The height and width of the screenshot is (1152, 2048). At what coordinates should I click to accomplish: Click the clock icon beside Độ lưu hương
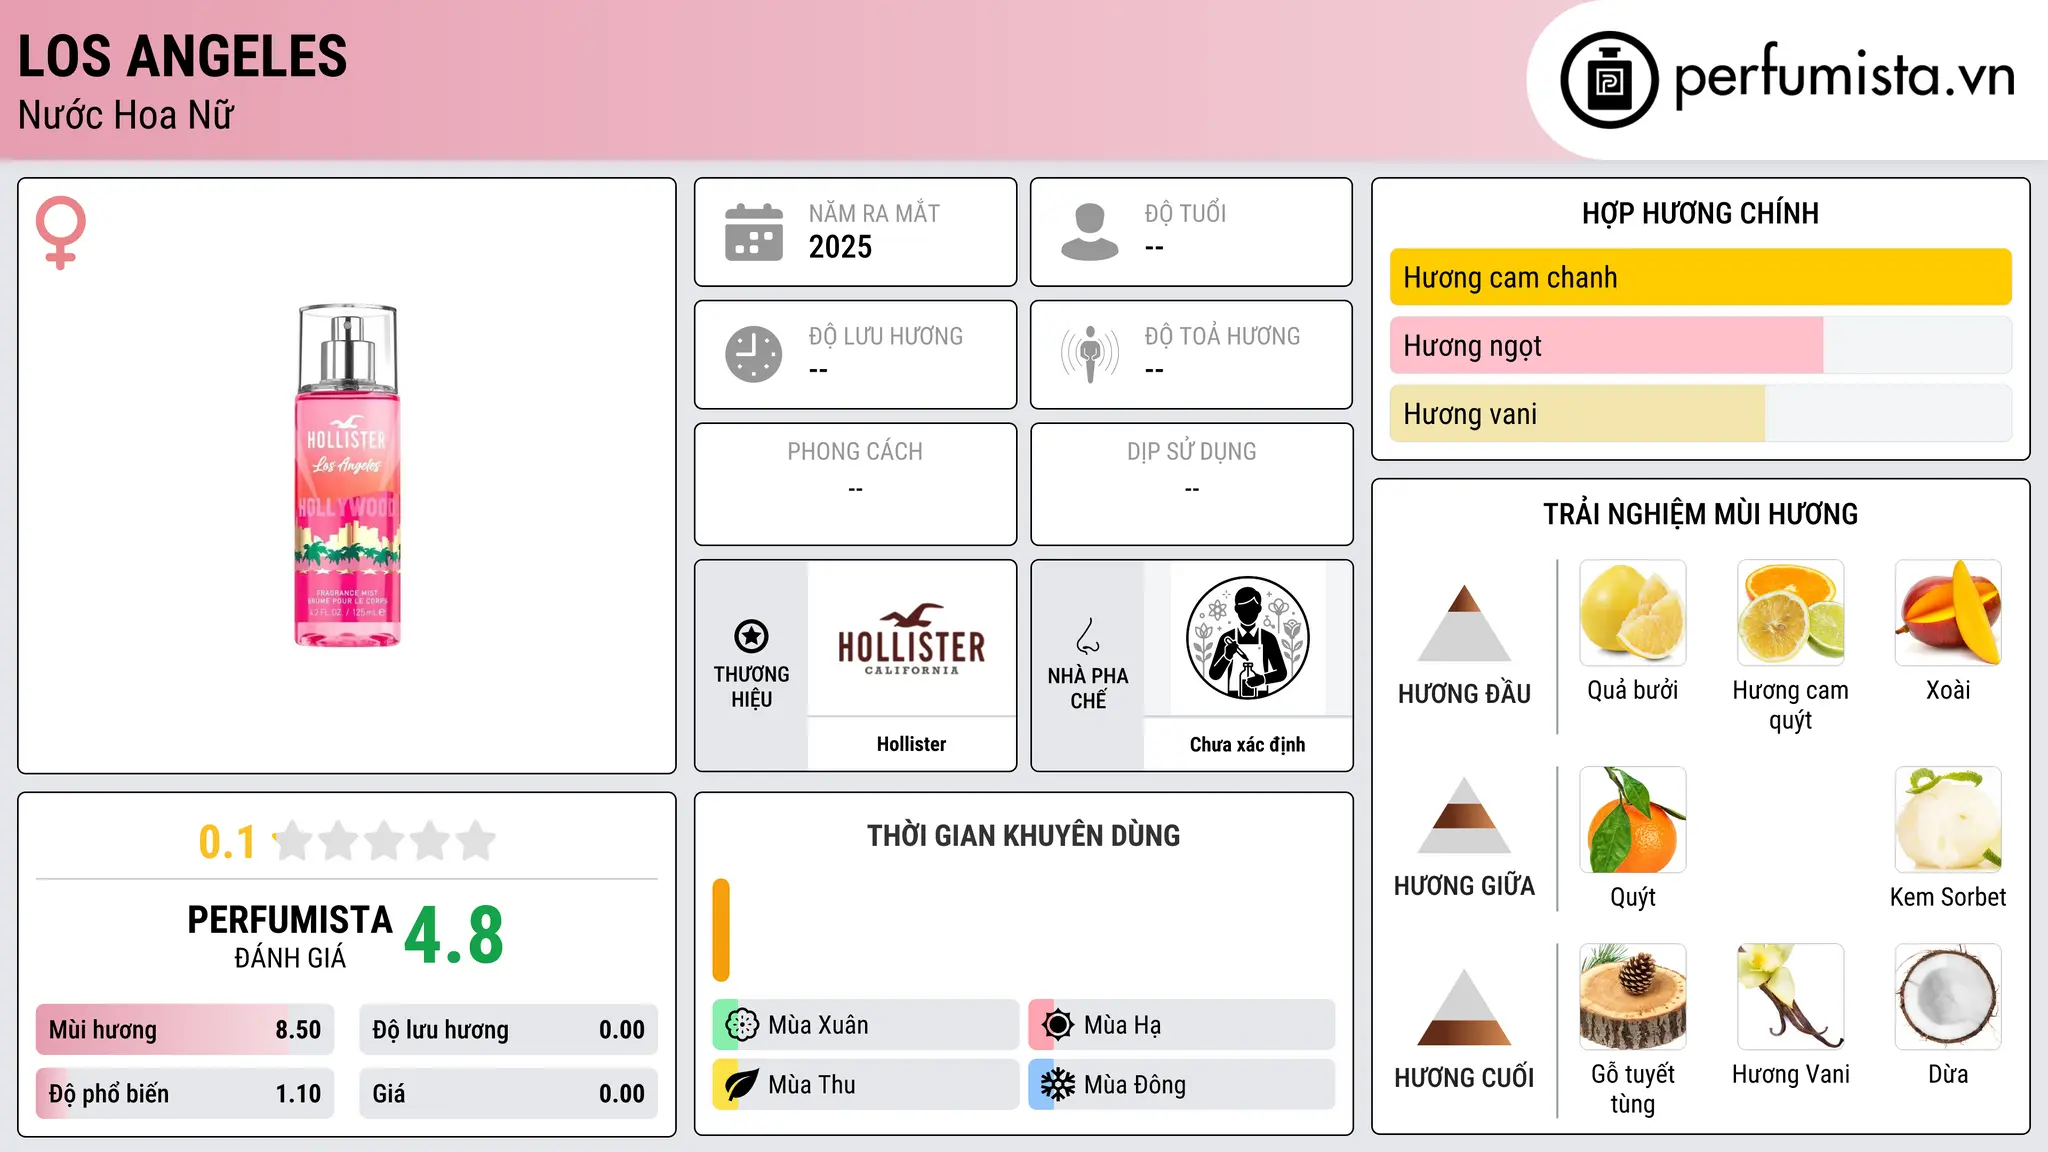tap(754, 354)
